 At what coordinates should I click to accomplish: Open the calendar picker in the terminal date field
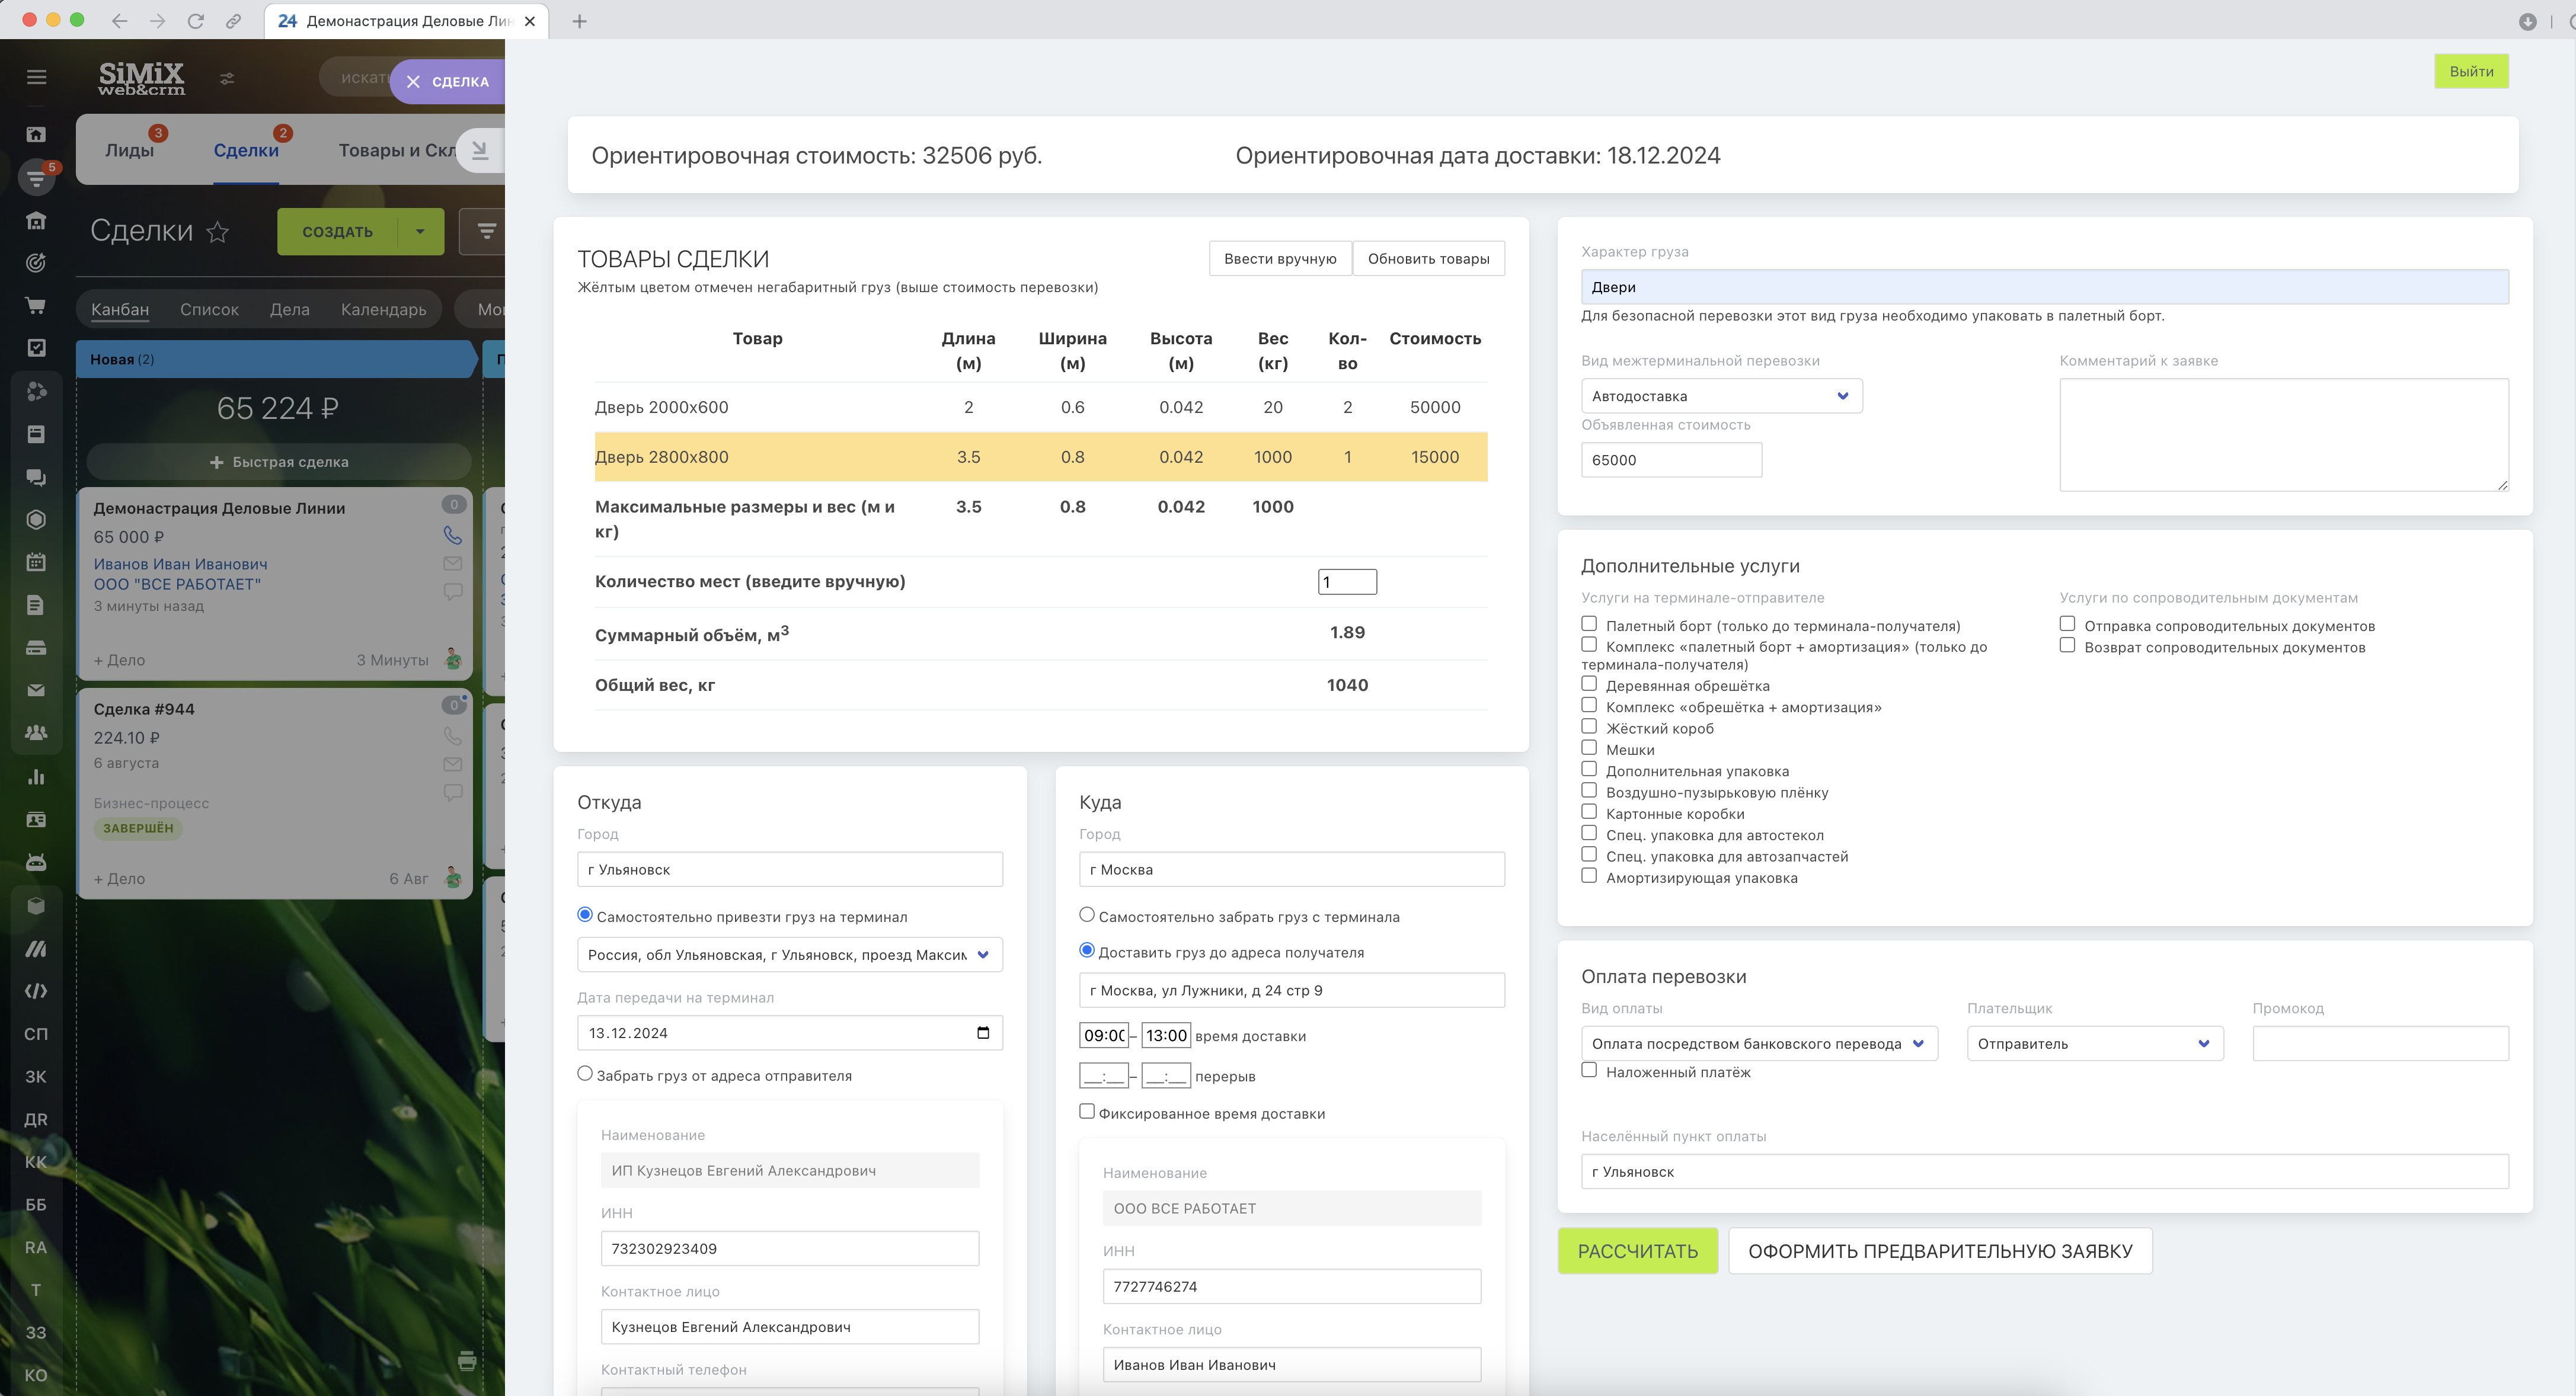tap(982, 1033)
